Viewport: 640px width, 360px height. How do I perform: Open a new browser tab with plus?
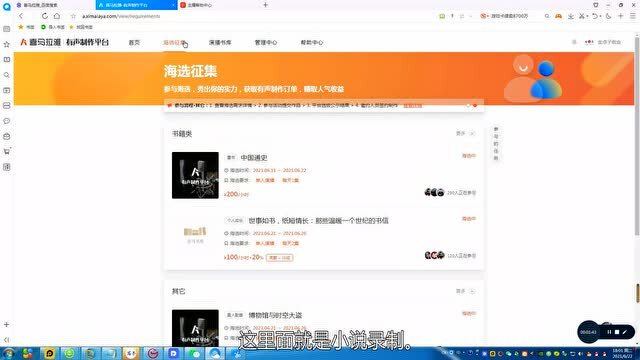click(x=265, y=5)
